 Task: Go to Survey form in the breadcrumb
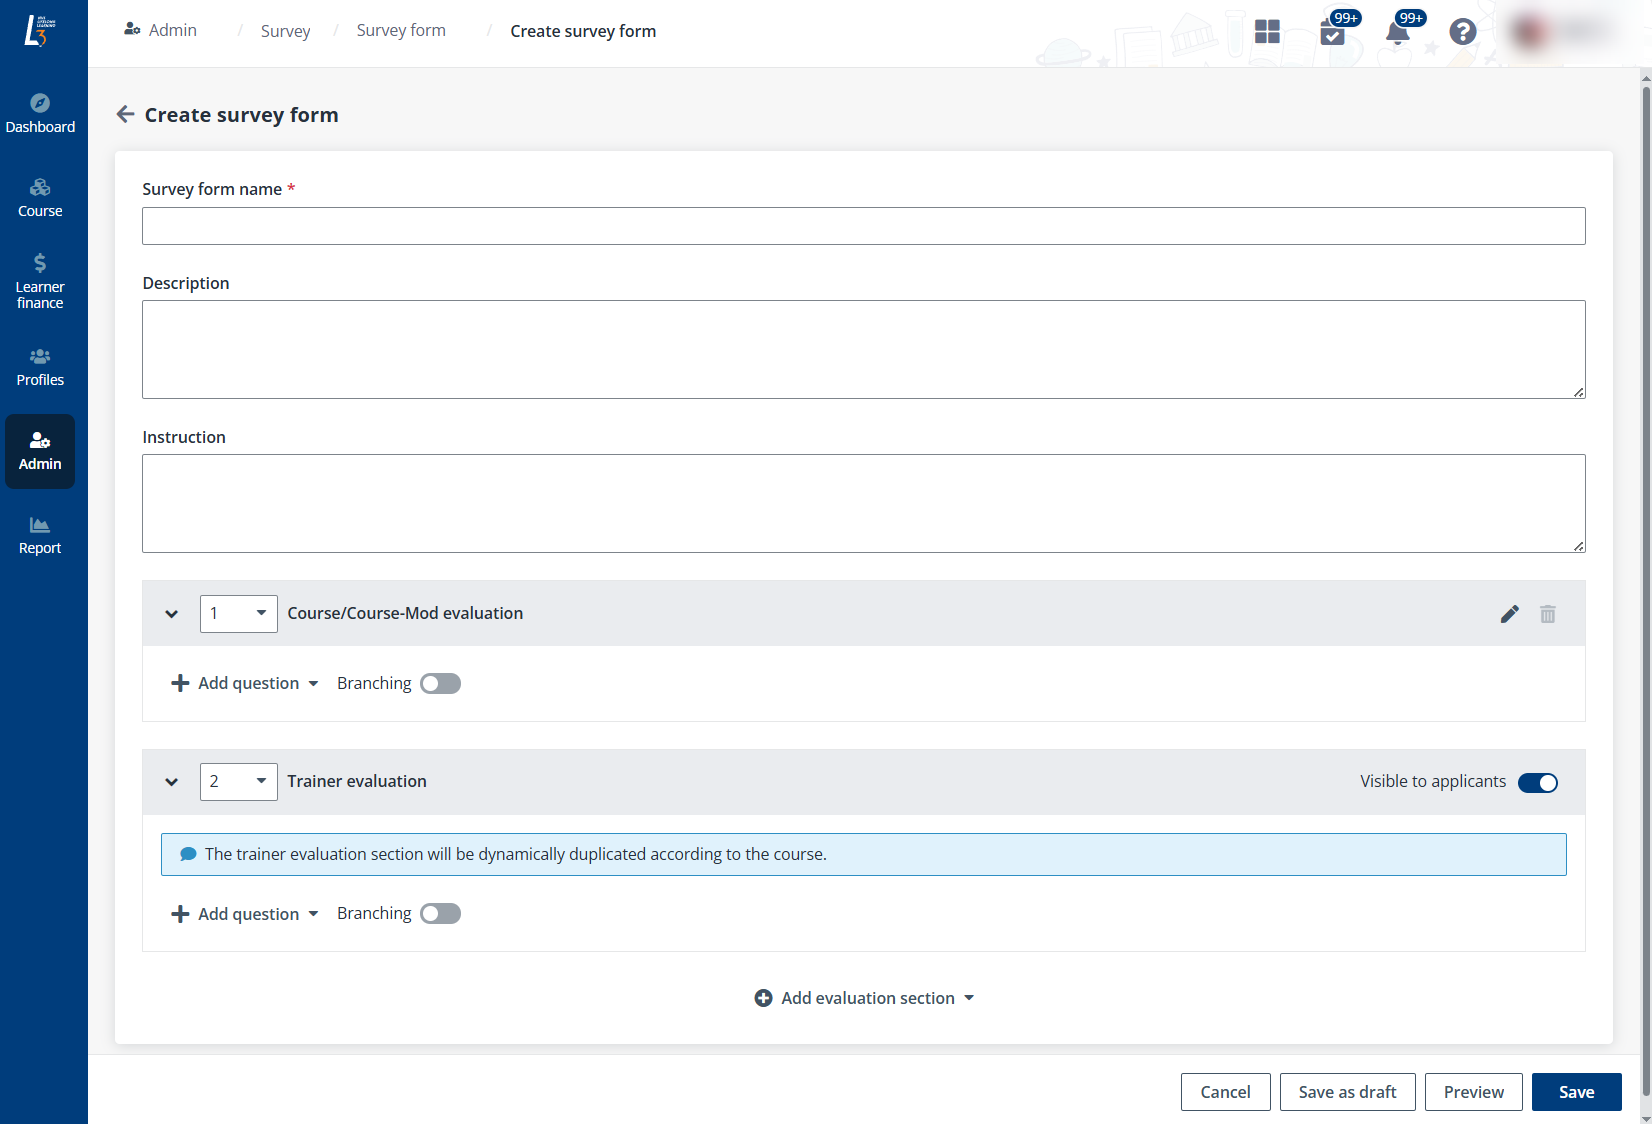(401, 30)
